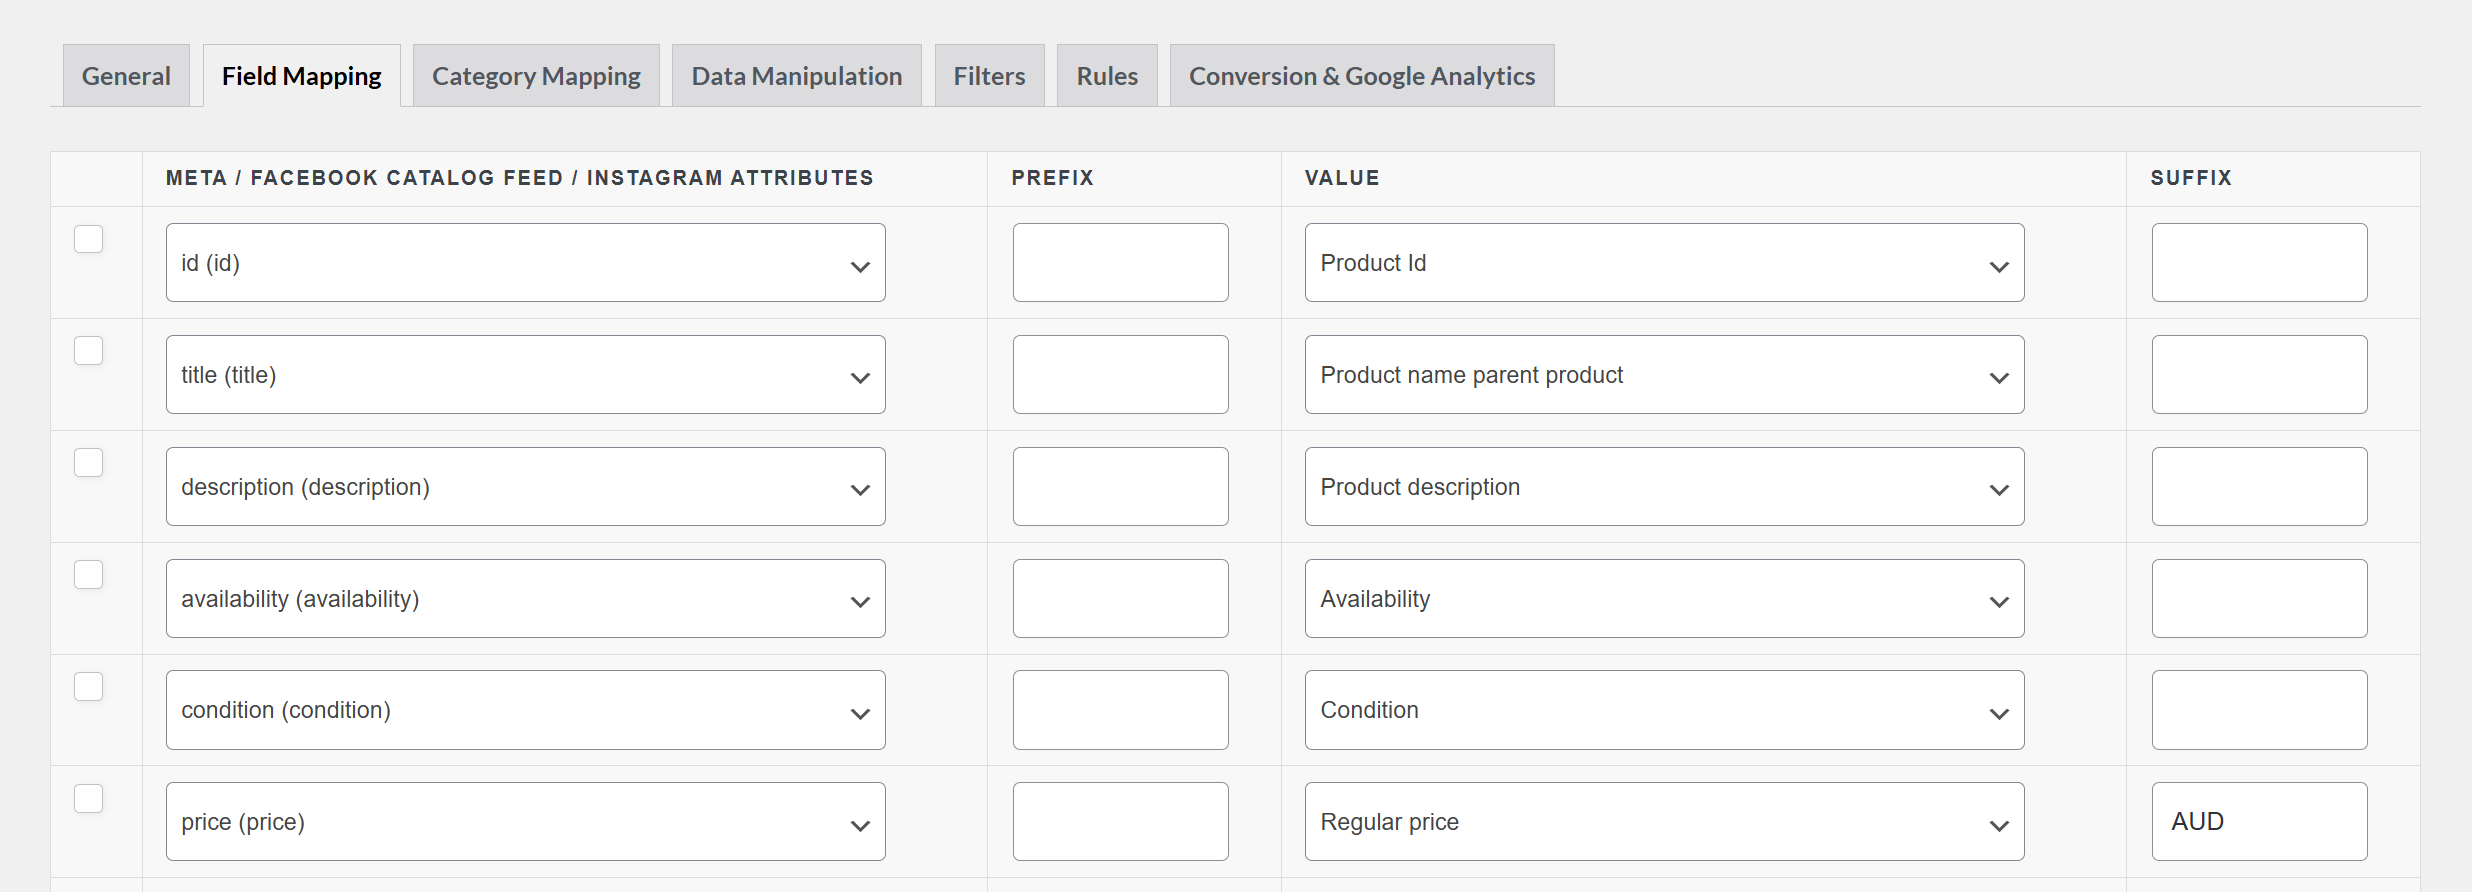Enable the price row checkbox
Screen dimensions: 2472x892
click(89, 799)
